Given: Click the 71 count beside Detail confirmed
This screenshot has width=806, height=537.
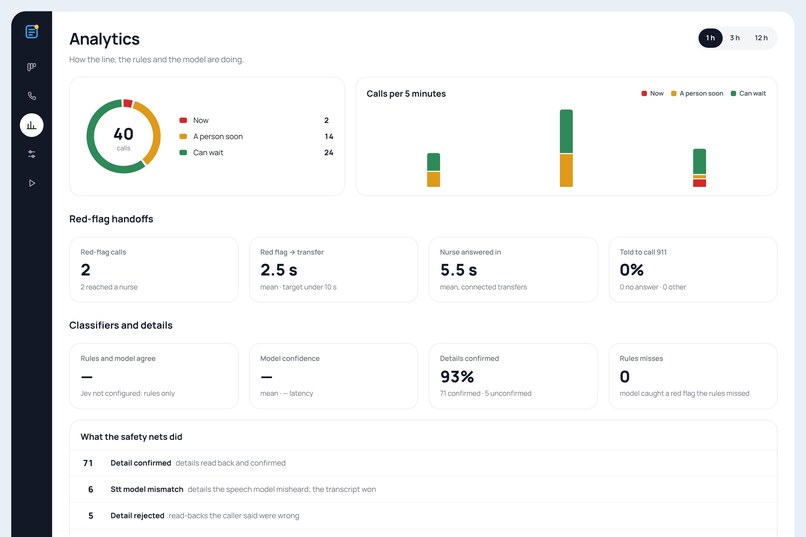Looking at the screenshot, I should click(88, 463).
